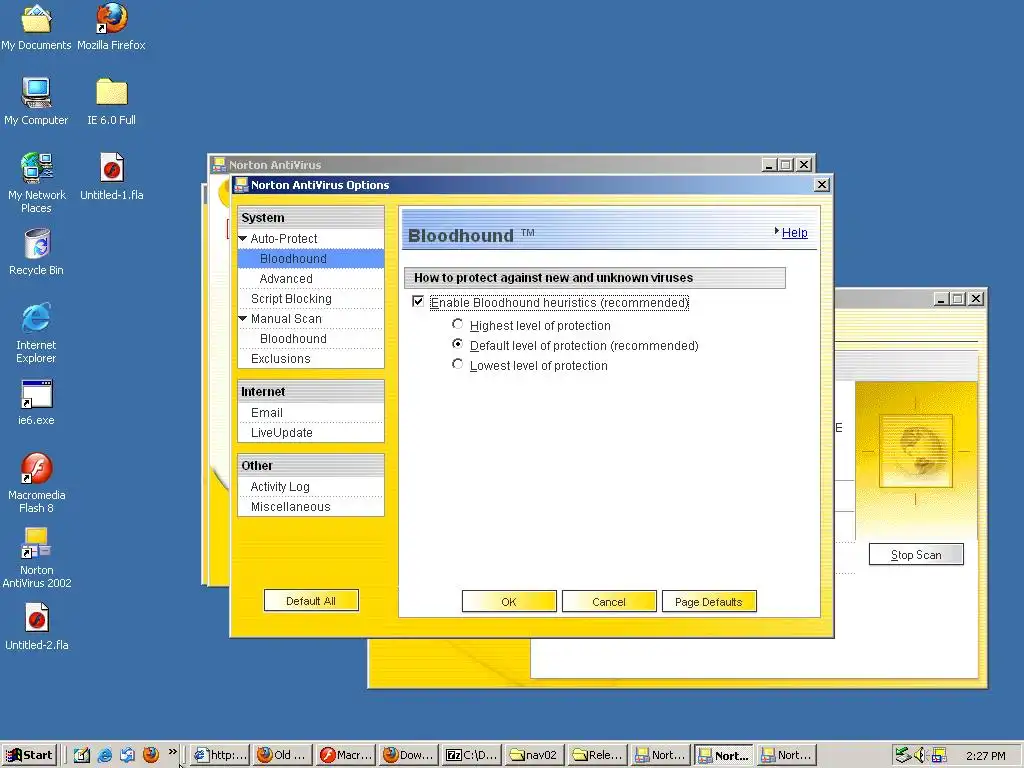Switch to Downloads taskbar button
This screenshot has height=768, width=1024.
[x=408, y=755]
